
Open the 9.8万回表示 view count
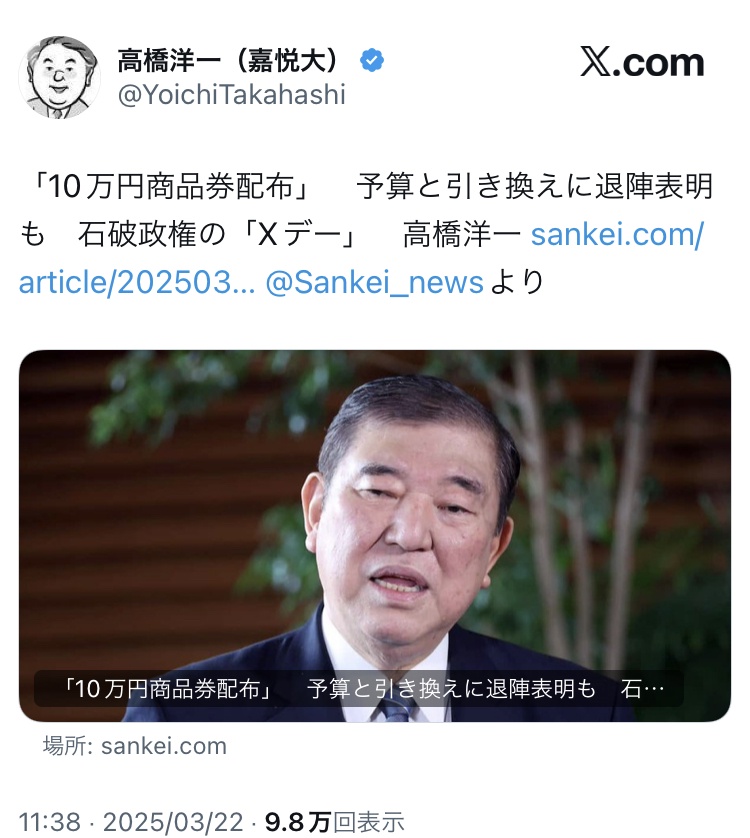[x=335, y=821]
